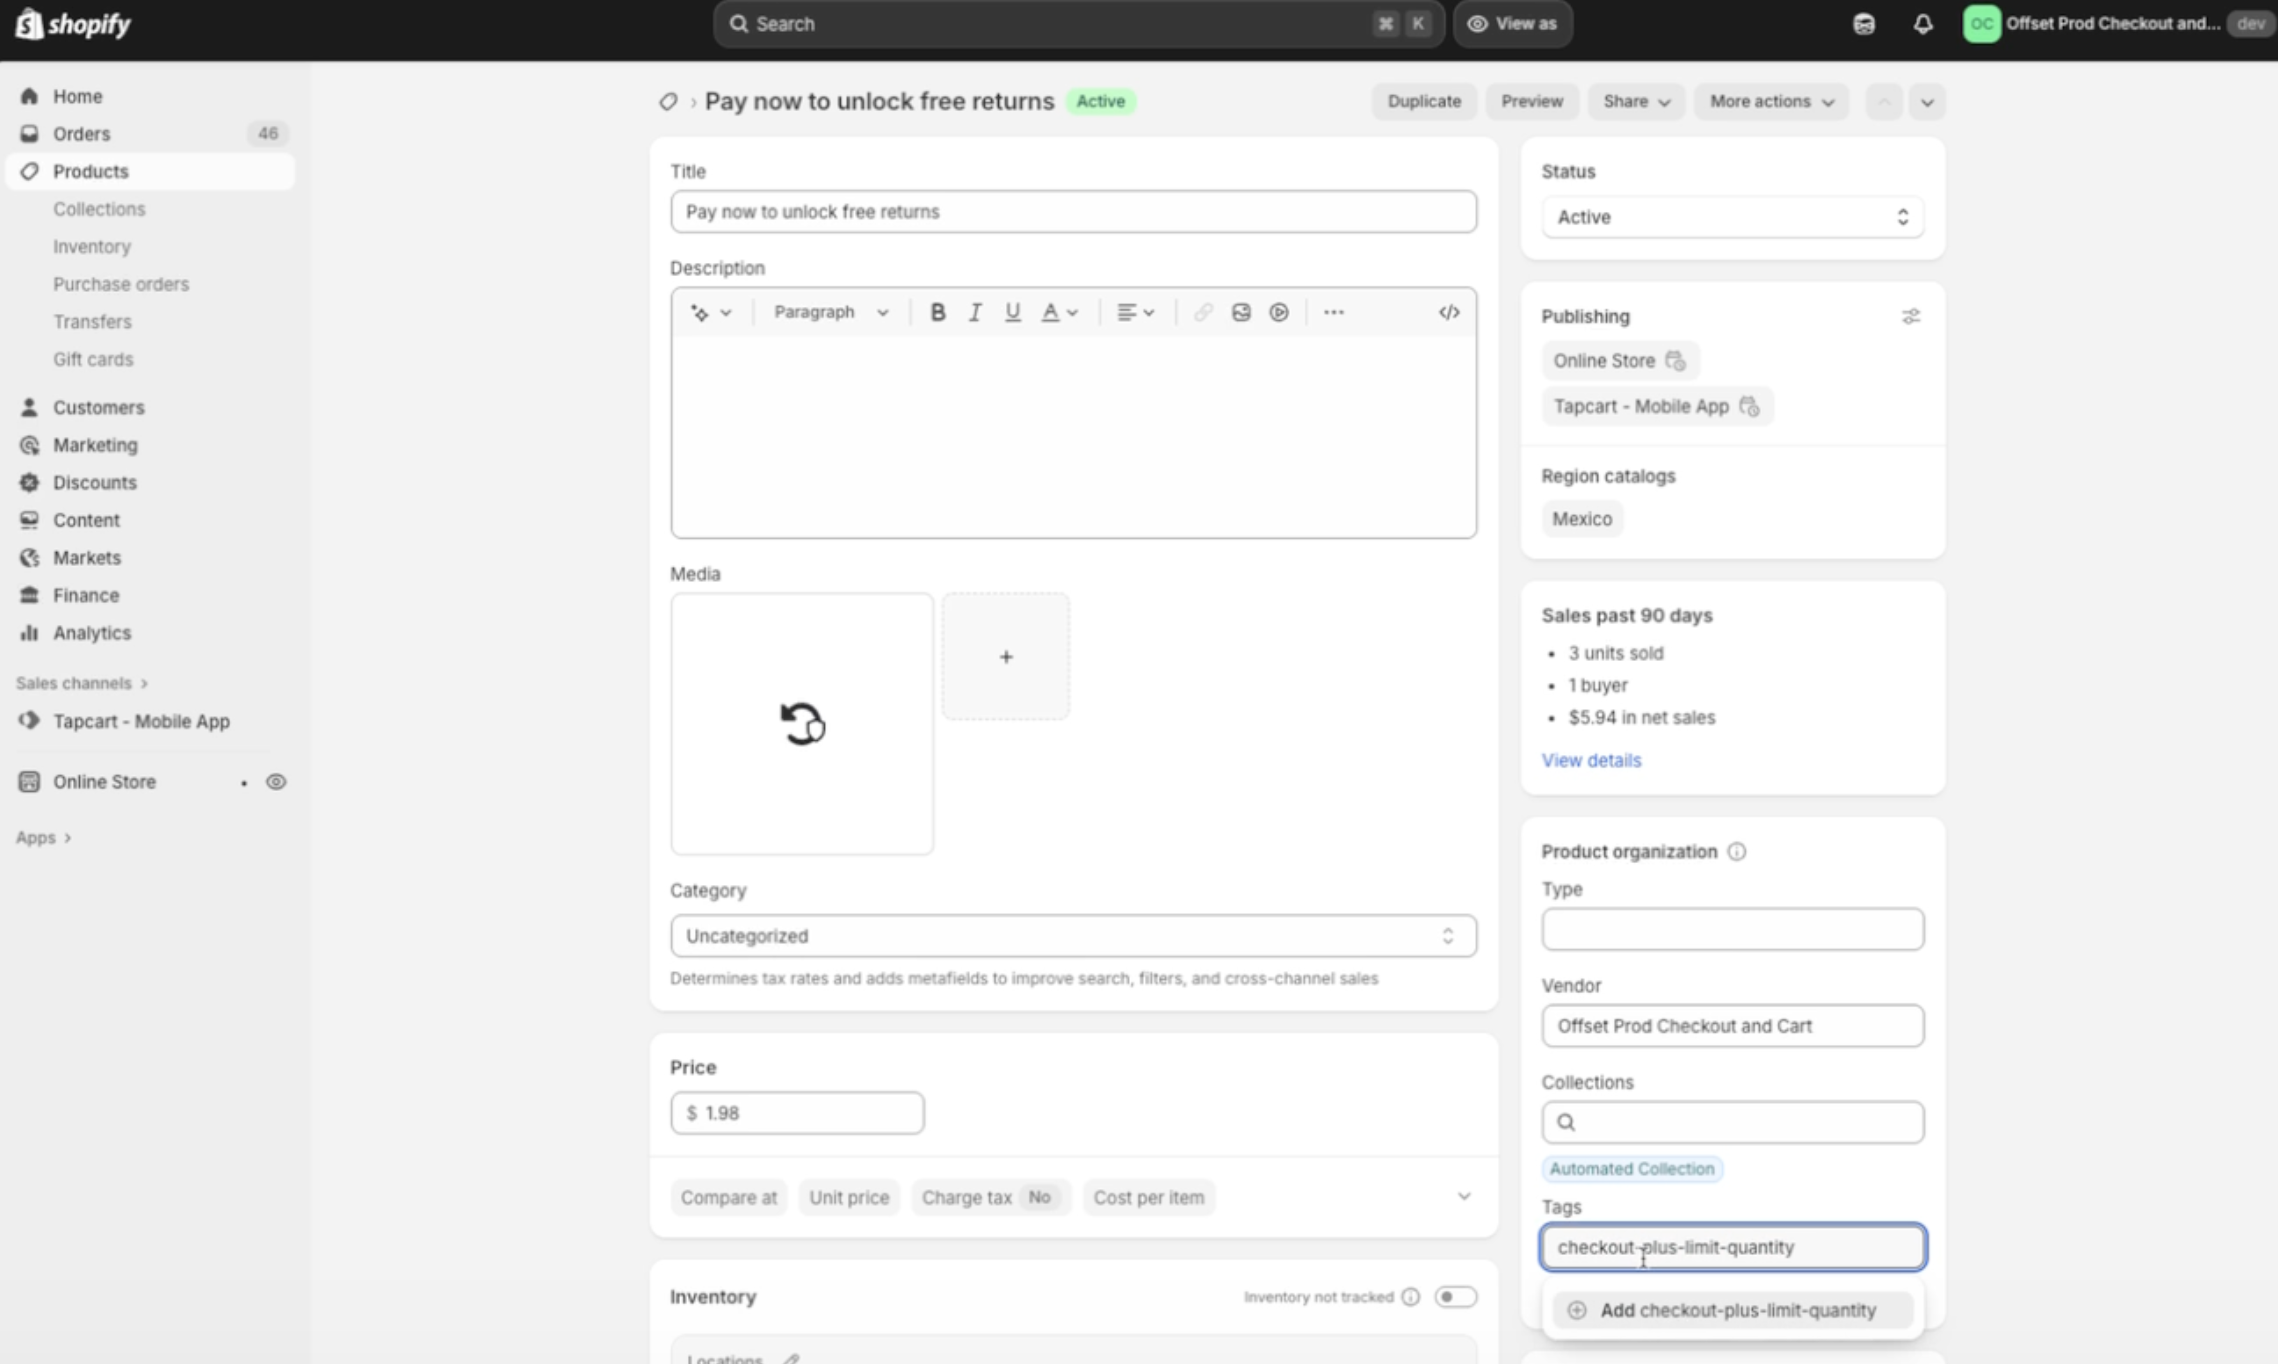Open the HTML code view icon
The height and width of the screenshot is (1364, 2278).
tap(1448, 312)
